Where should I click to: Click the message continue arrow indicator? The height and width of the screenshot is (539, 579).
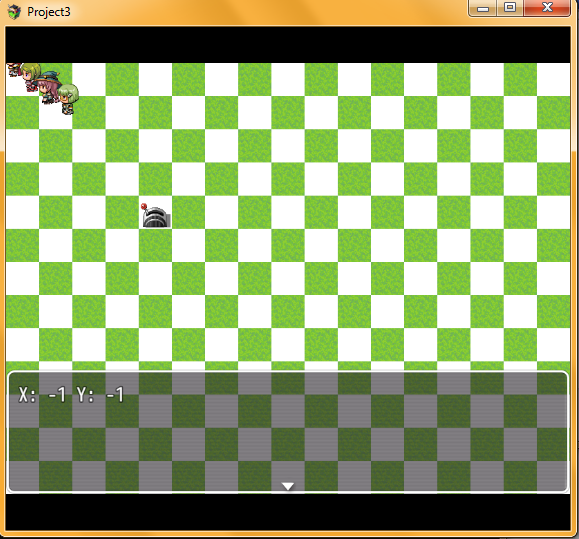coord(288,486)
